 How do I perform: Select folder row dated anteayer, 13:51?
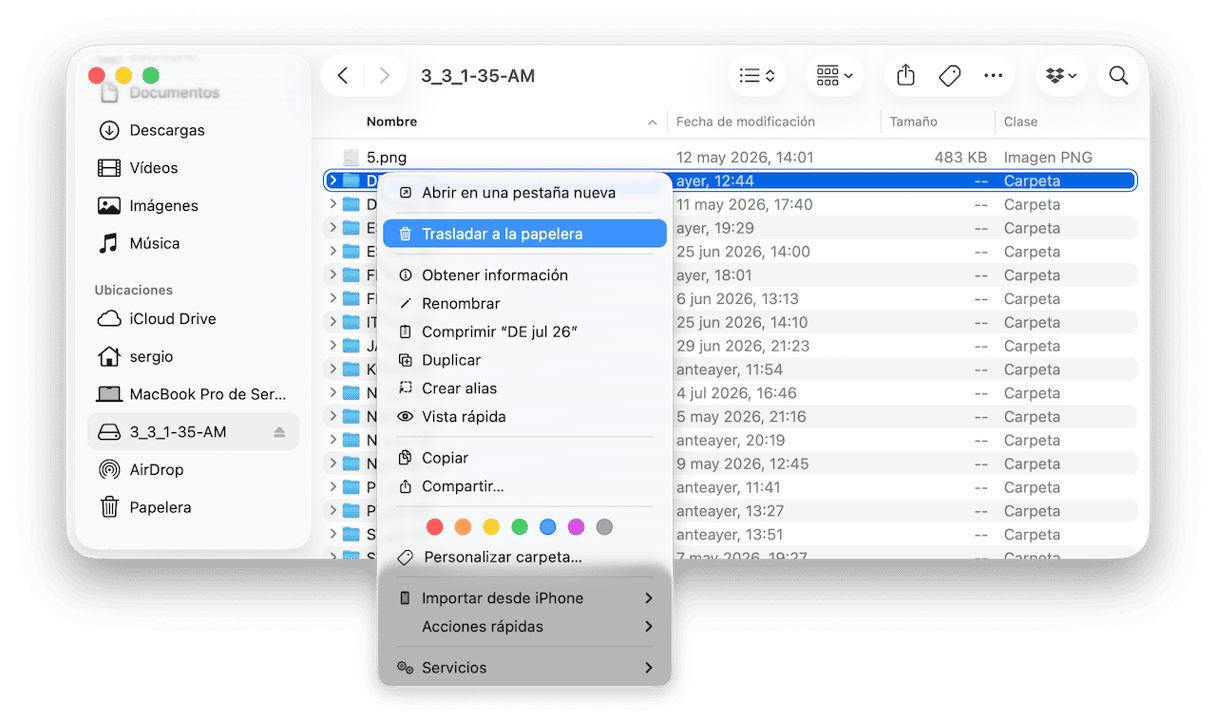coord(731,535)
